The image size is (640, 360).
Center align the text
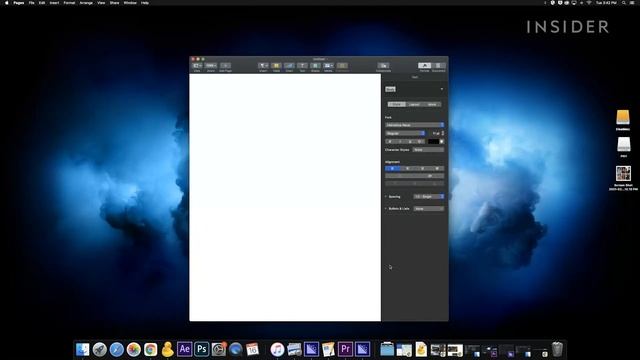(407, 169)
